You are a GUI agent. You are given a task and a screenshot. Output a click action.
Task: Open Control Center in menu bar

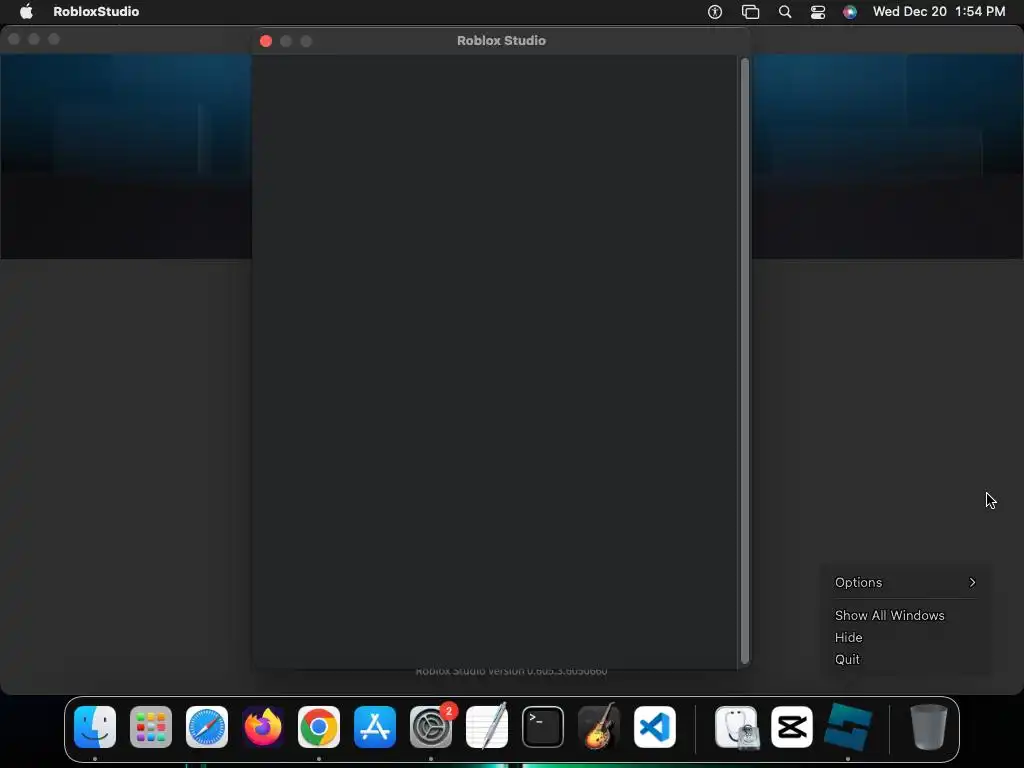pos(818,12)
